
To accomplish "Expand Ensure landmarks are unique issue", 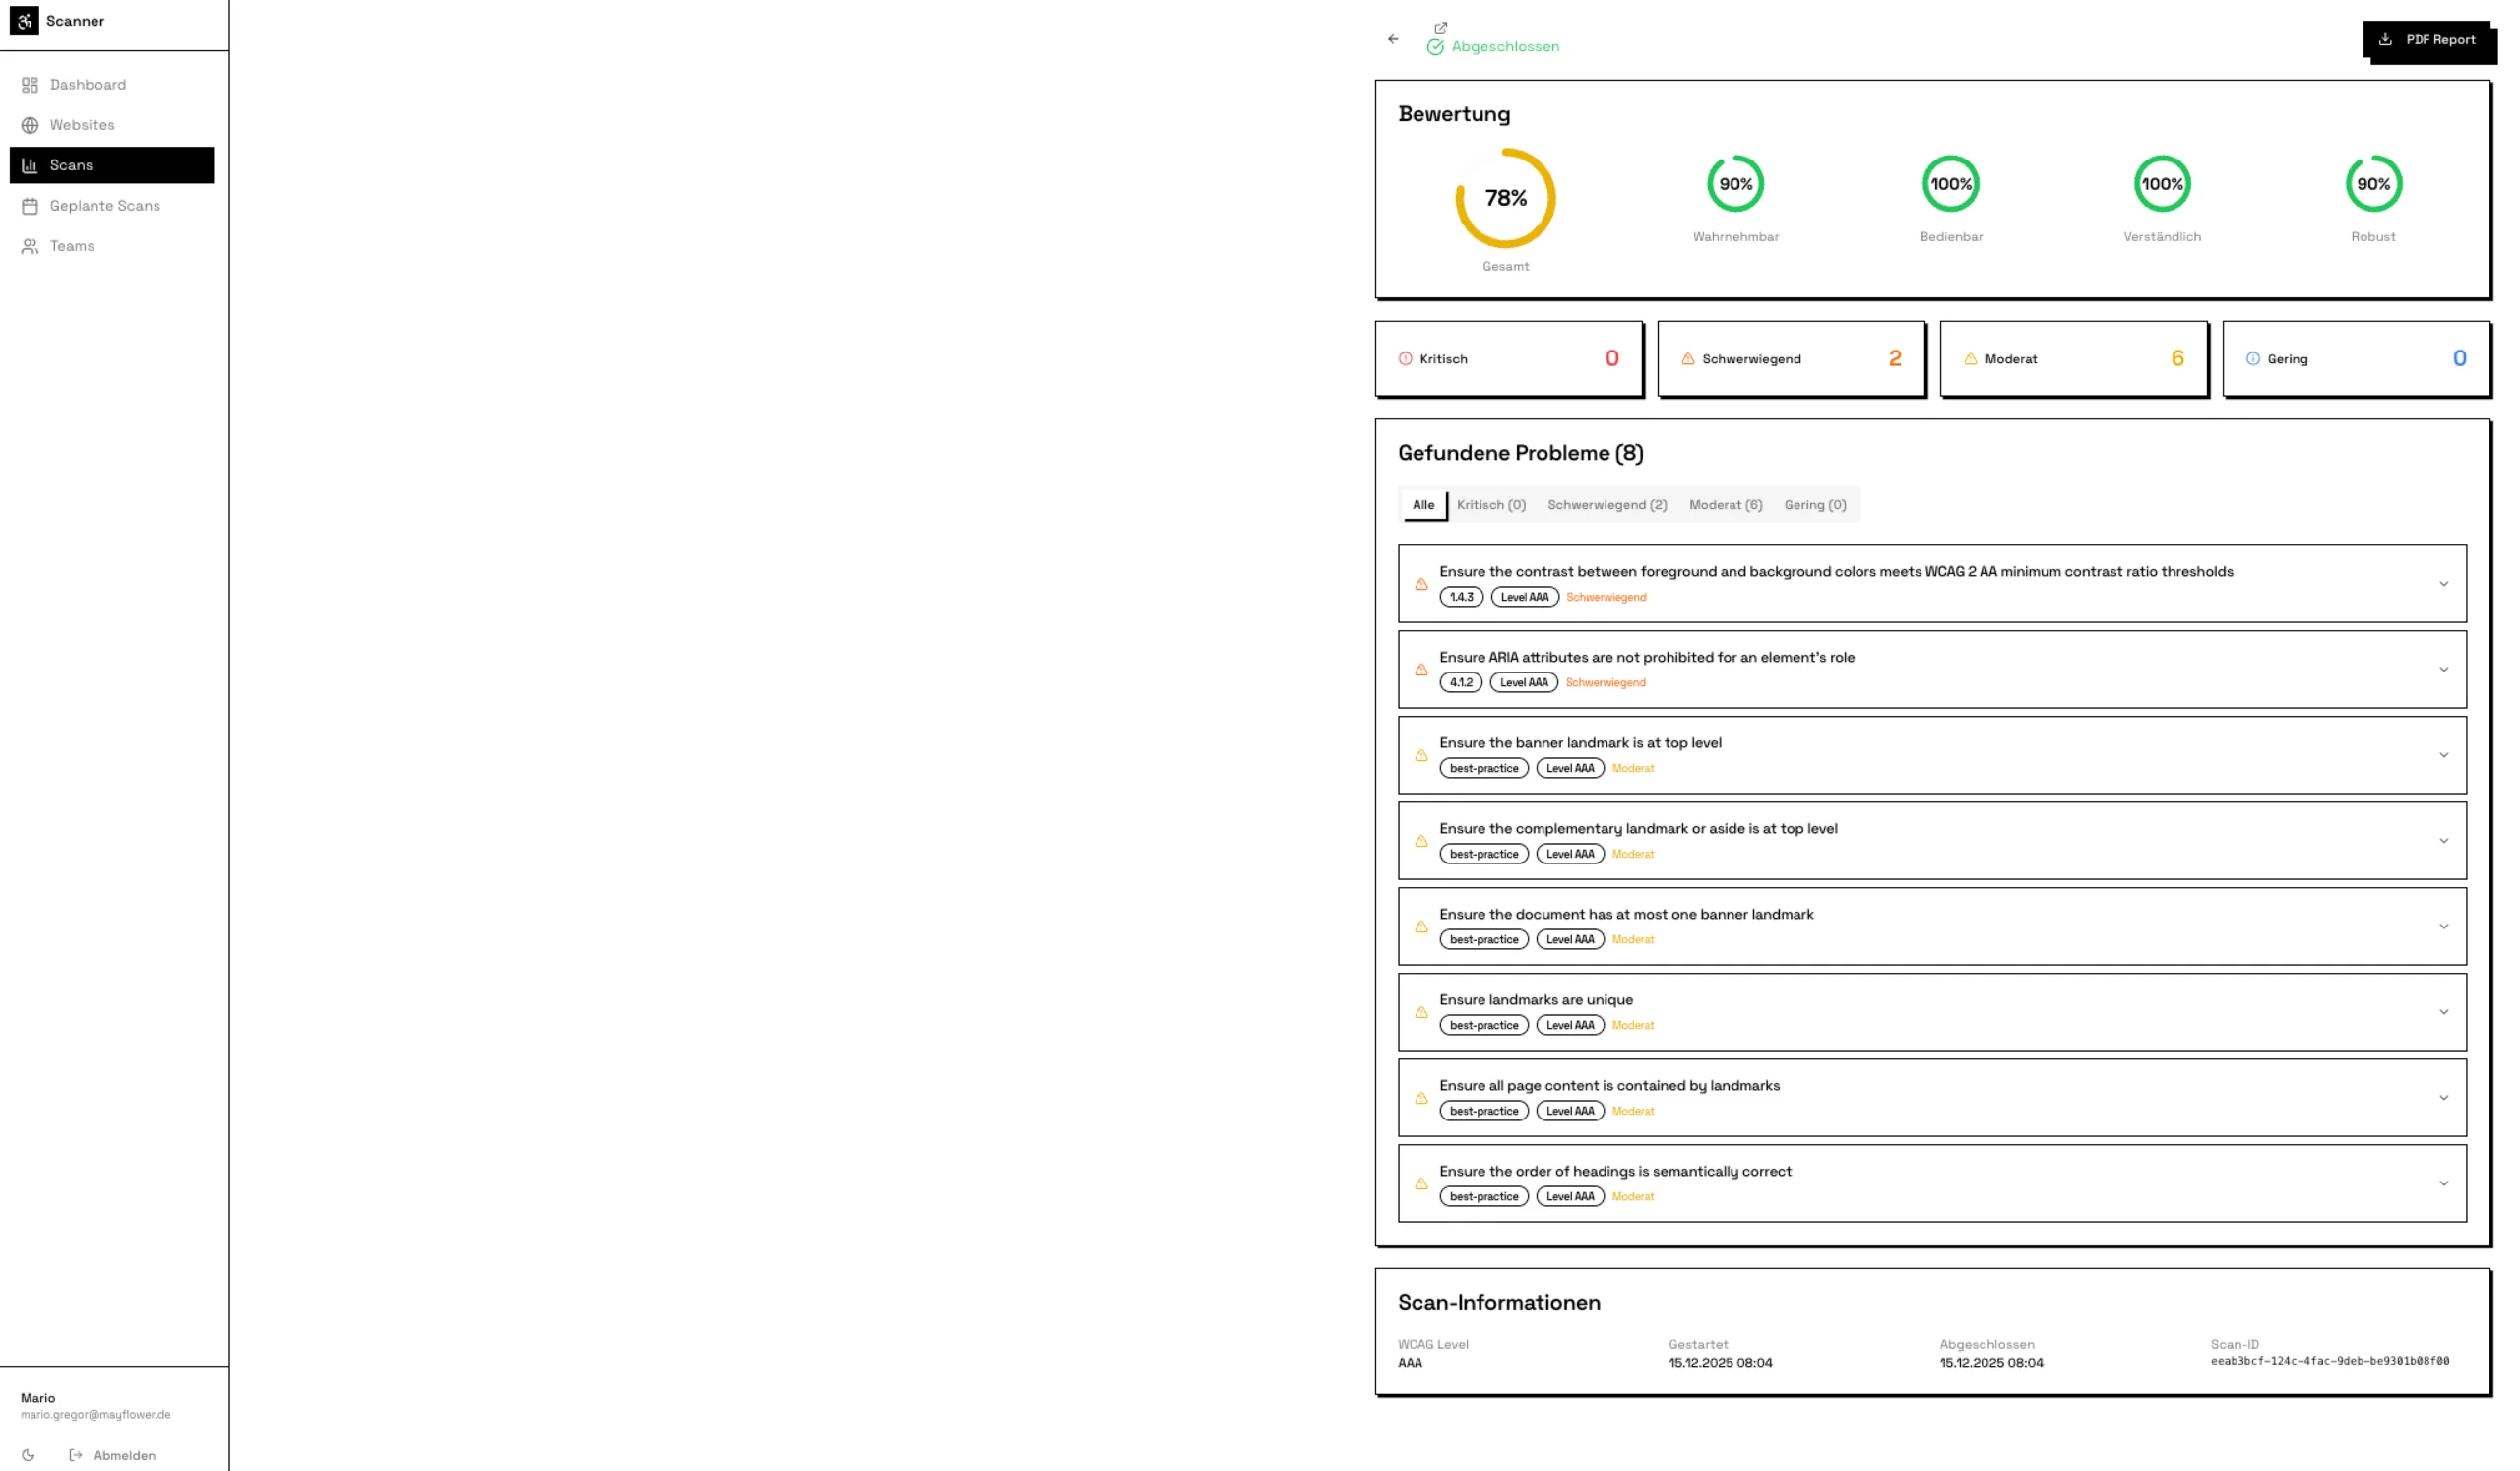I will pyautogui.click(x=2443, y=1012).
